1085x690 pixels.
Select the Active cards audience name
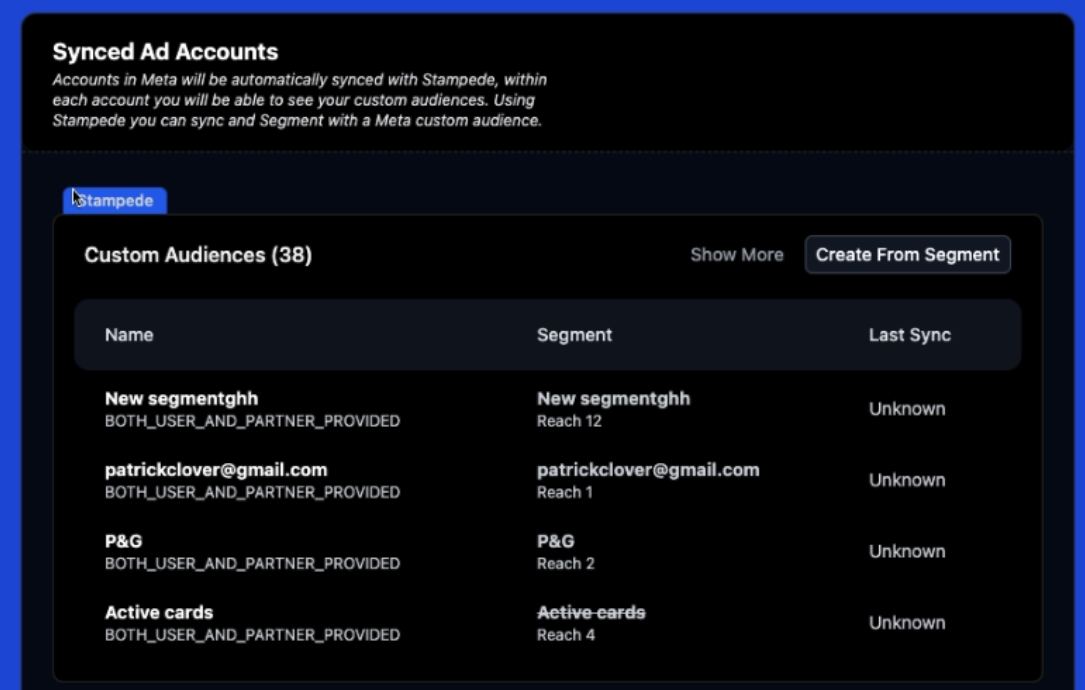click(159, 612)
